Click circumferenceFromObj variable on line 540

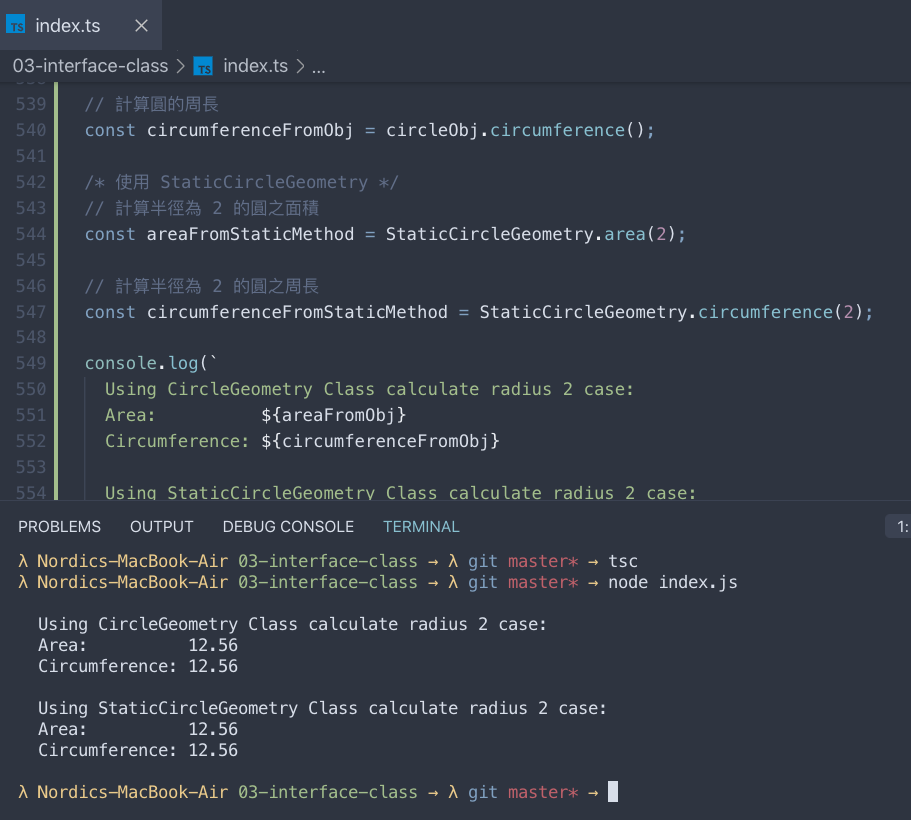coord(250,130)
